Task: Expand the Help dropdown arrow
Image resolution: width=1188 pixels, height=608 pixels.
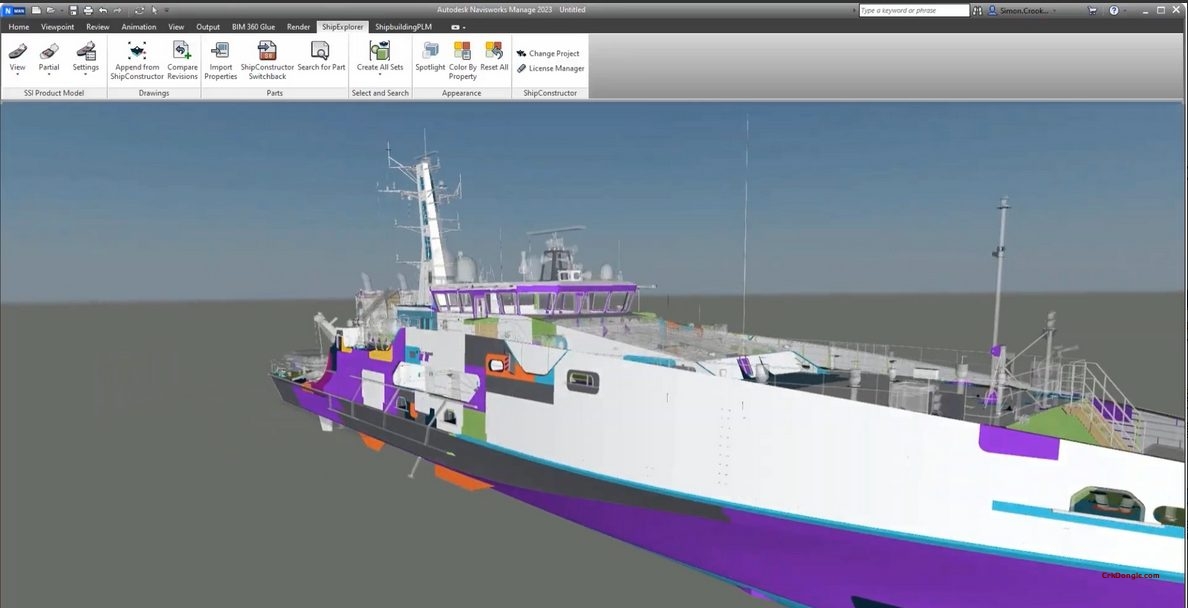Action: [x=1124, y=11]
